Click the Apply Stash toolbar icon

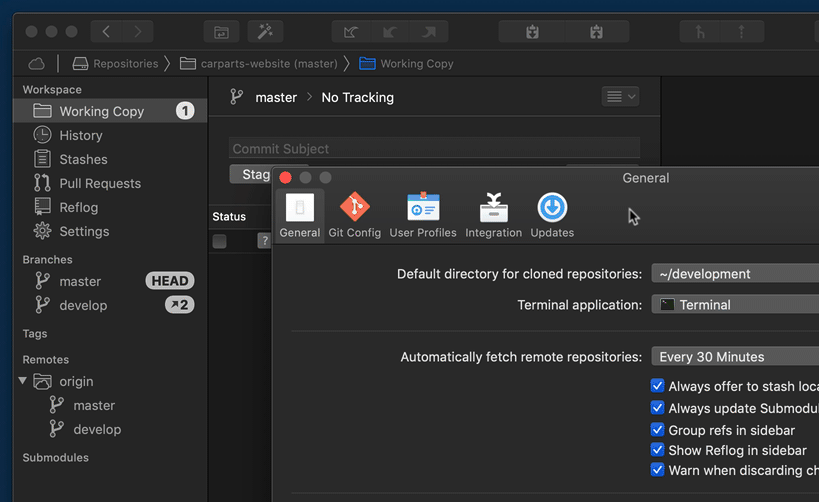(596, 32)
